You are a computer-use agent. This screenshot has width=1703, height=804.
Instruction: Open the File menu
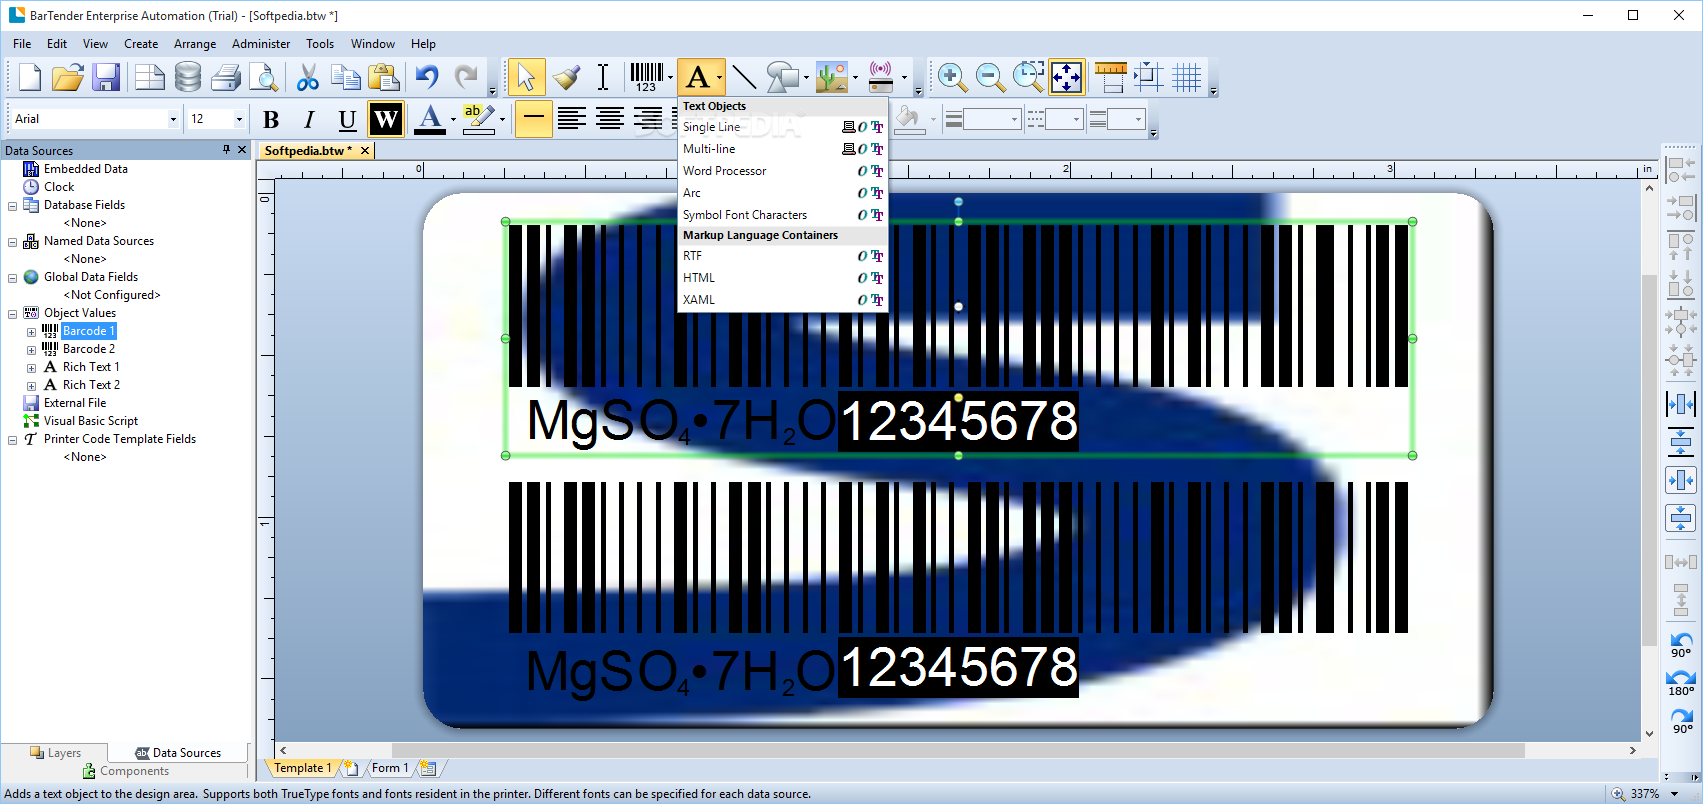[22, 44]
